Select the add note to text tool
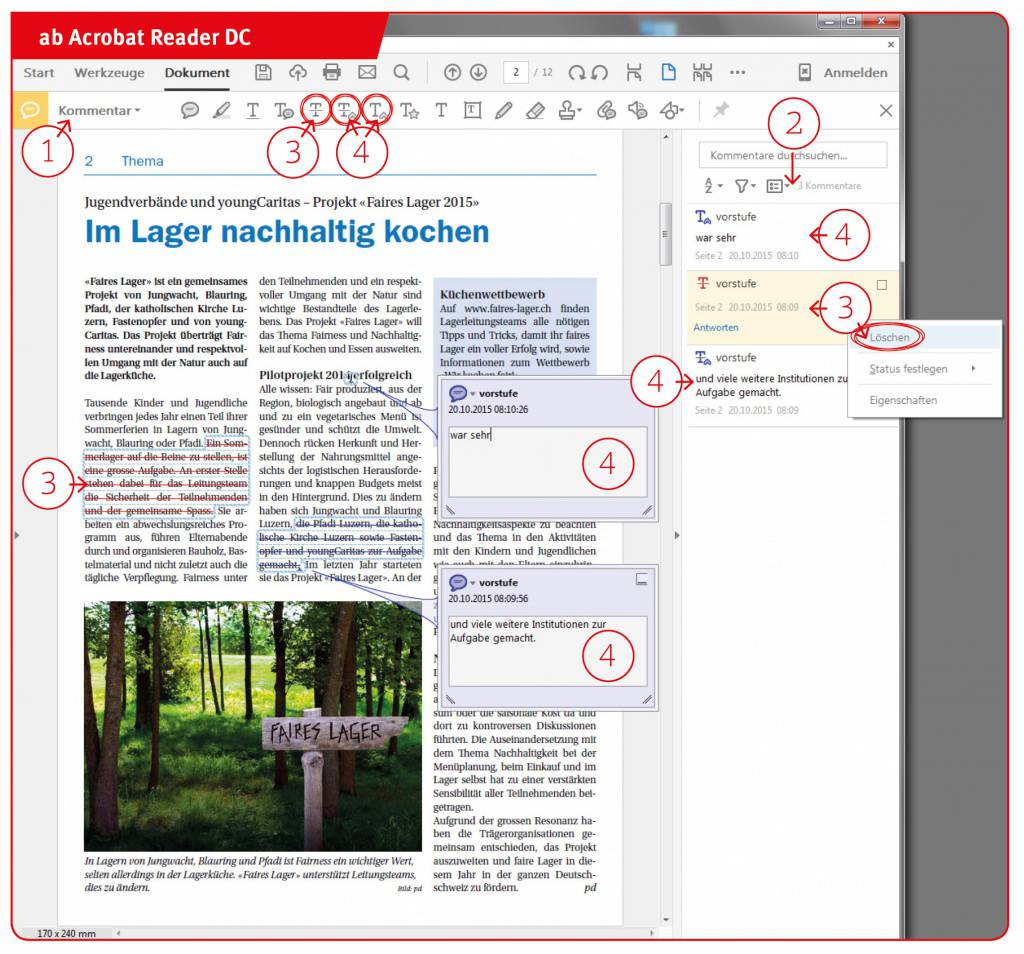The height and width of the screenshot is (954, 1024). [x=283, y=110]
